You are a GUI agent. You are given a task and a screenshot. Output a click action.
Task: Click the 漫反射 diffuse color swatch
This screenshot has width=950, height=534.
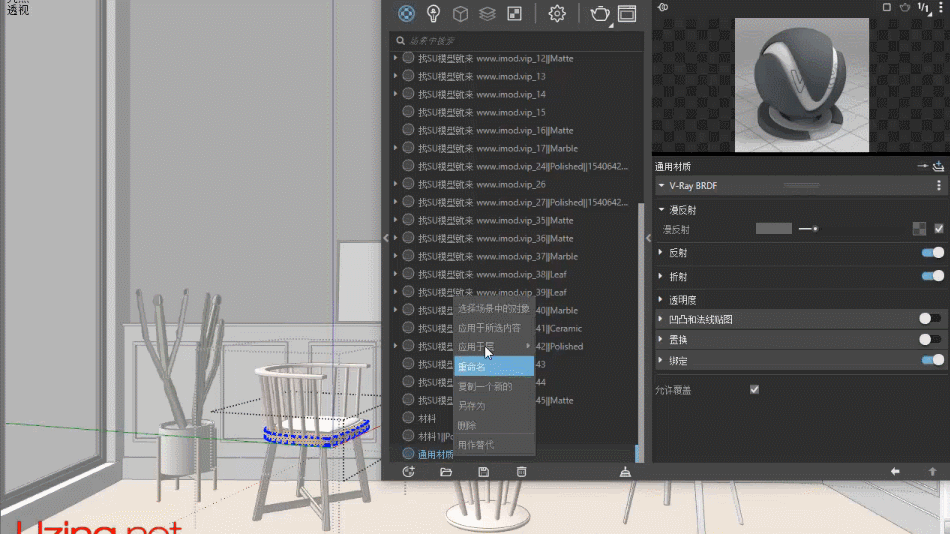point(774,229)
